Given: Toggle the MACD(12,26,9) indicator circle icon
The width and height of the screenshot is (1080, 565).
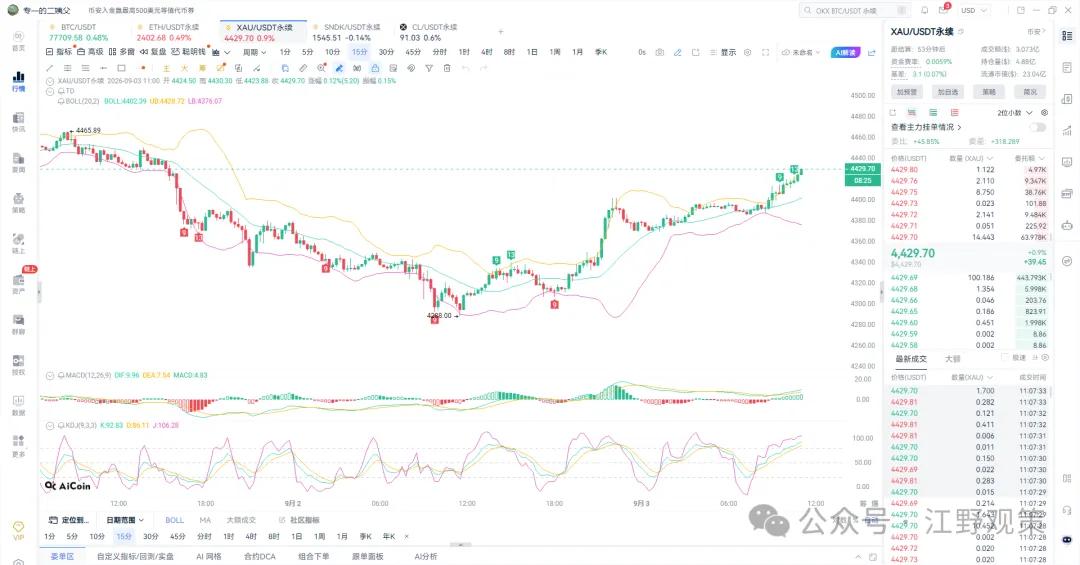Looking at the screenshot, I should click(x=50, y=376).
